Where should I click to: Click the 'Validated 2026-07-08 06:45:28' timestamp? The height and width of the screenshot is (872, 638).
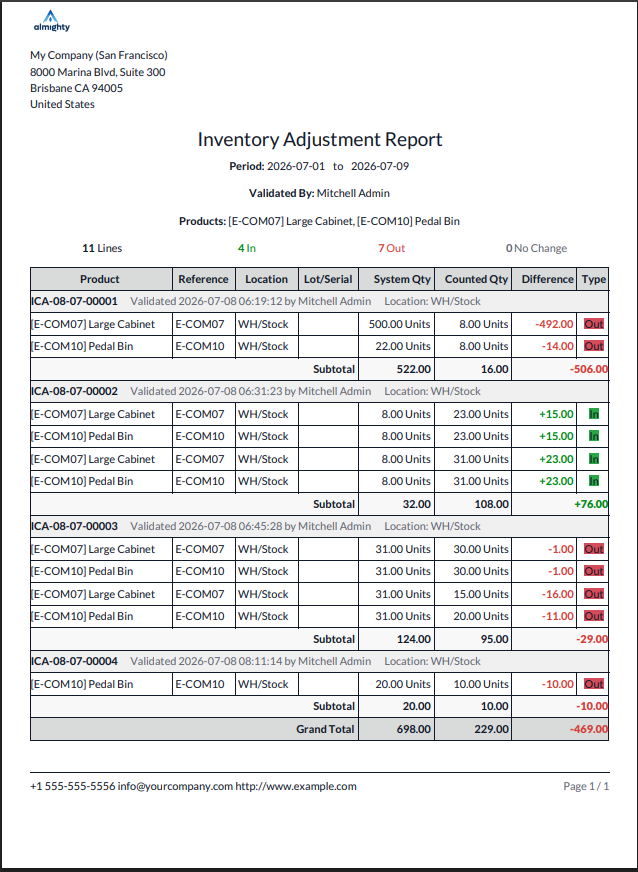tap(206, 526)
